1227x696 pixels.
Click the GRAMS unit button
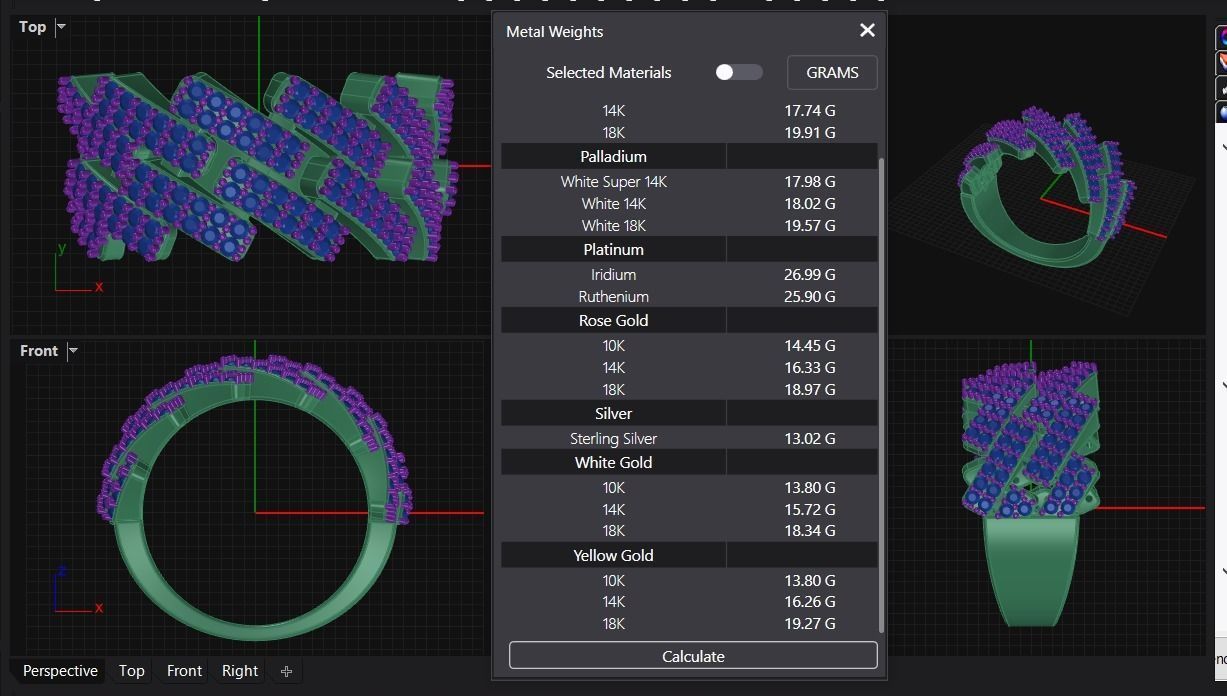coord(832,72)
